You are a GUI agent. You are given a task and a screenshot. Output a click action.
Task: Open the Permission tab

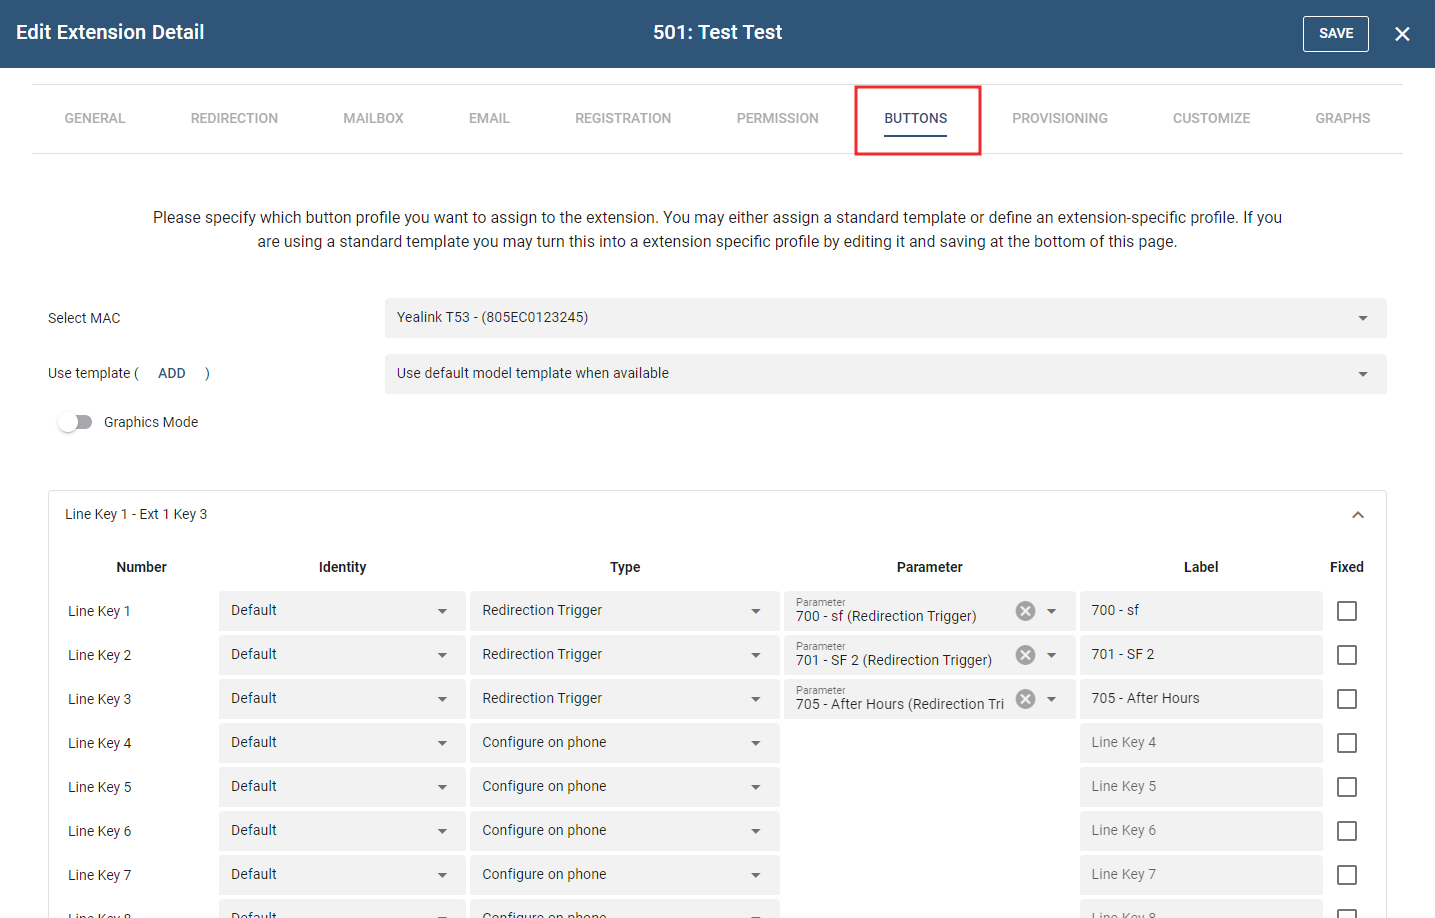click(x=777, y=118)
